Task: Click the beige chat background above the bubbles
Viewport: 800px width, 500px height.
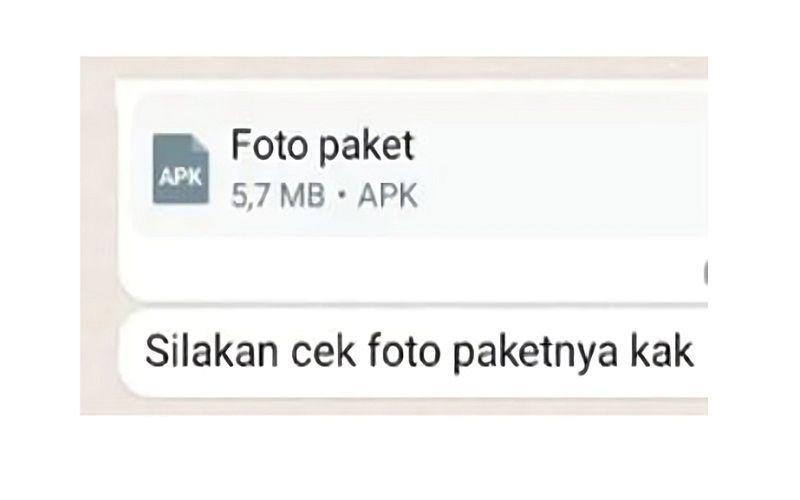Action: coord(393,67)
